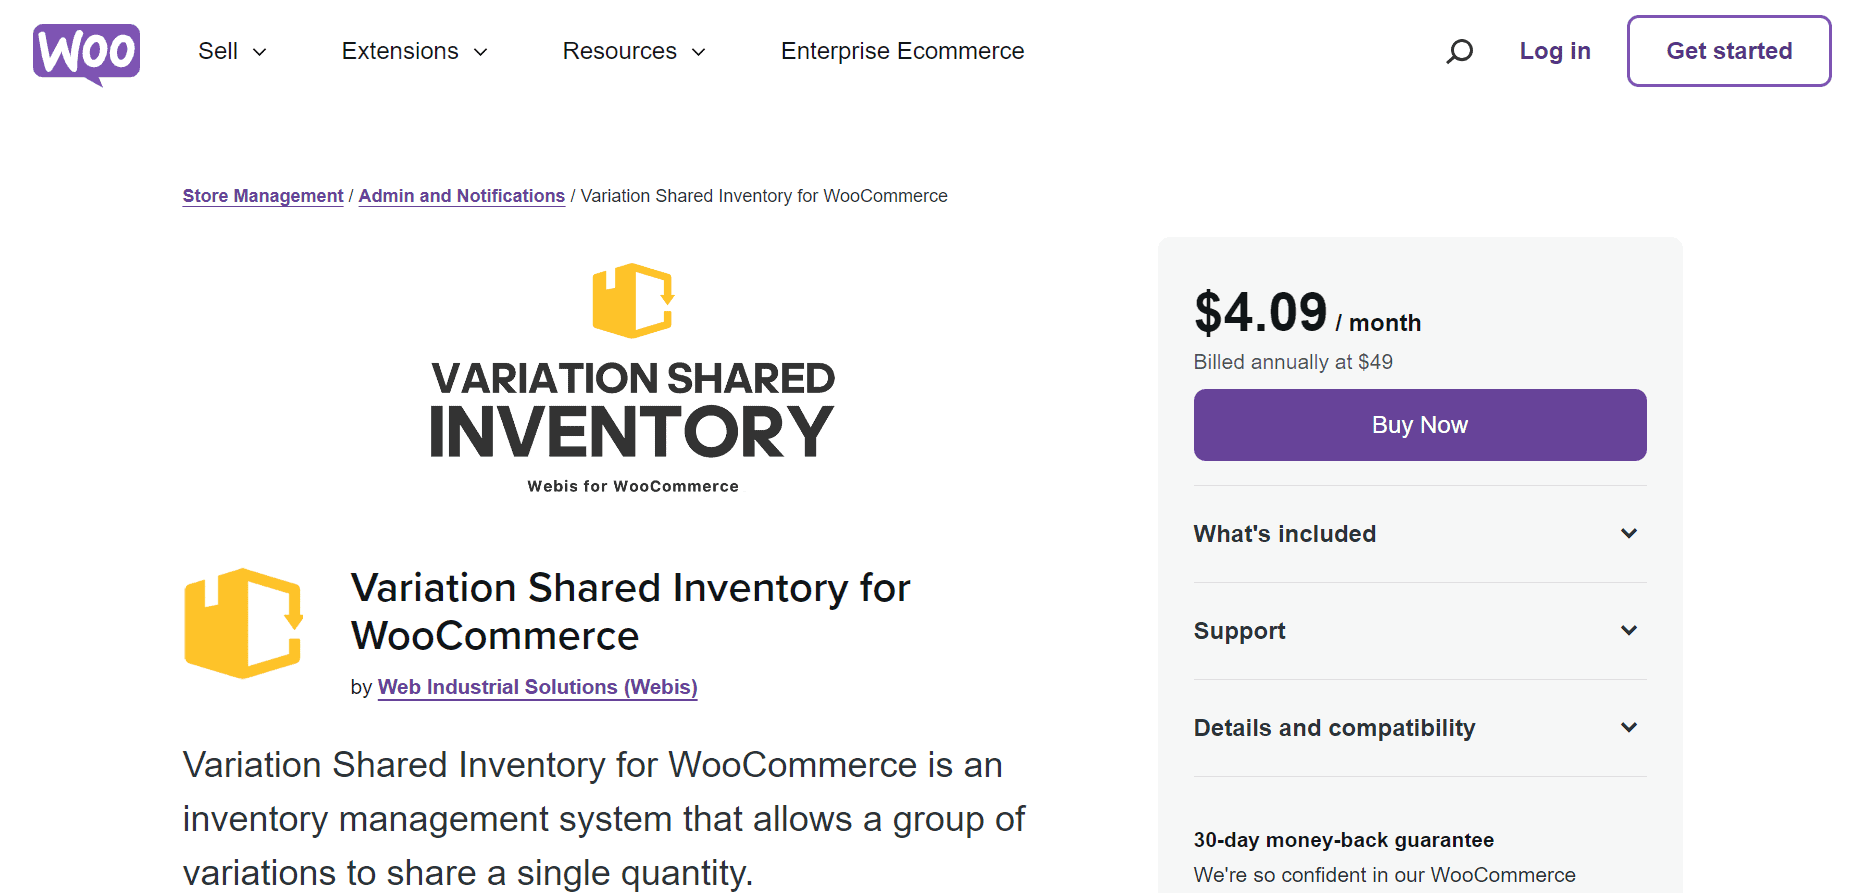Click the yellow box product icon beside title
The height and width of the screenshot is (893, 1857).
[x=244, y=623]
